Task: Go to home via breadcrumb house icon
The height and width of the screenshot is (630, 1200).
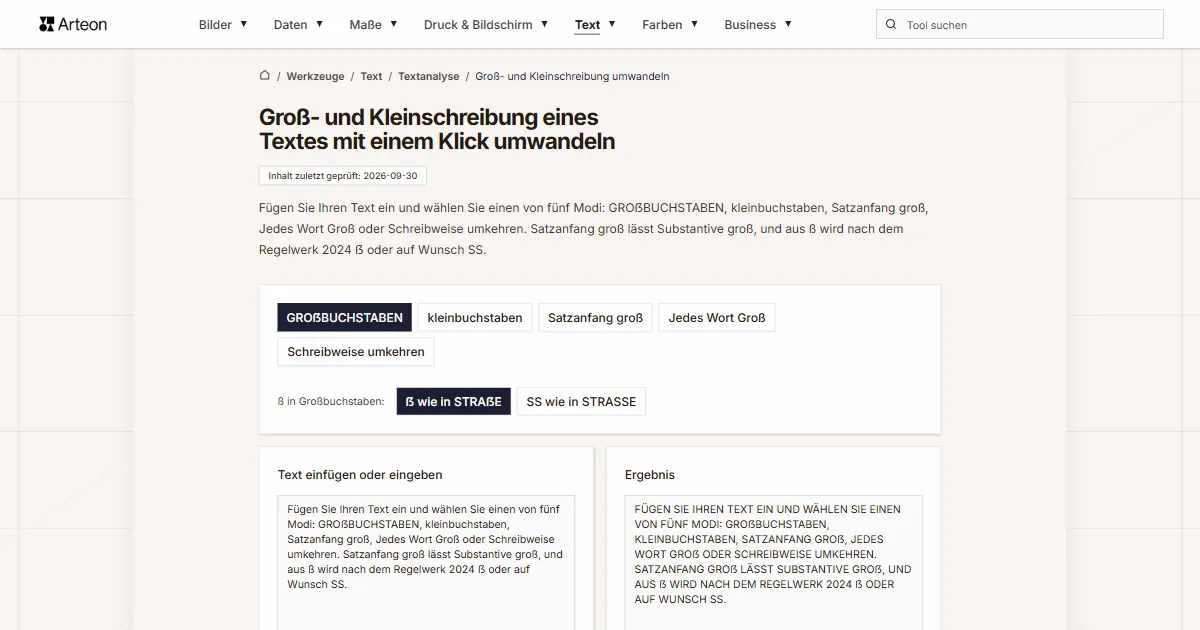Action: (264, 75)
